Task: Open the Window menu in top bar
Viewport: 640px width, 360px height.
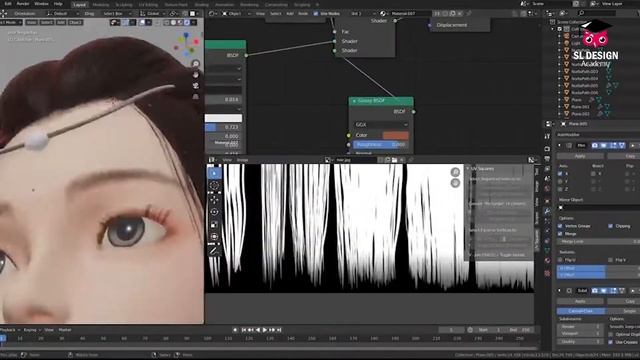Action: (x=41, y=4)
